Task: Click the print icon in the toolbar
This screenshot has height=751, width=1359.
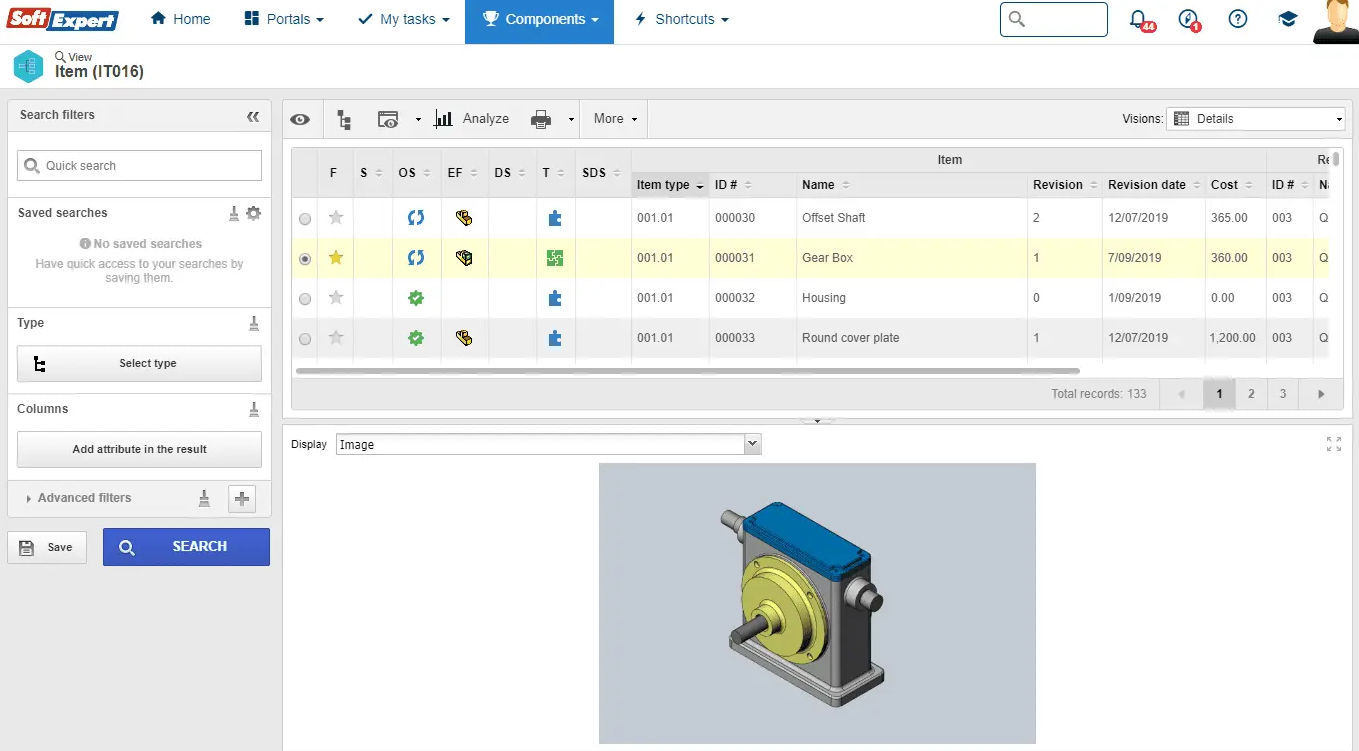Action: click(539, 119)
